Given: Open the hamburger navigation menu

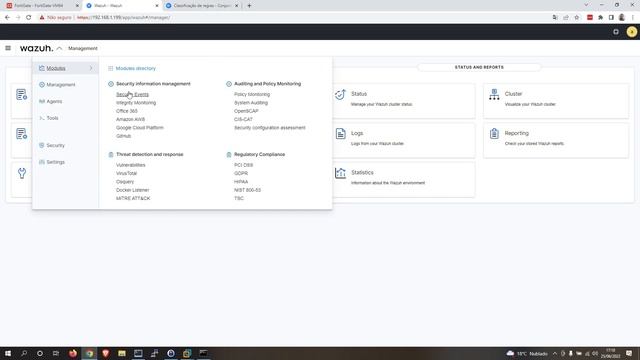Looking at the screenshot, I should pyautogui.click(x=8, y=48).
